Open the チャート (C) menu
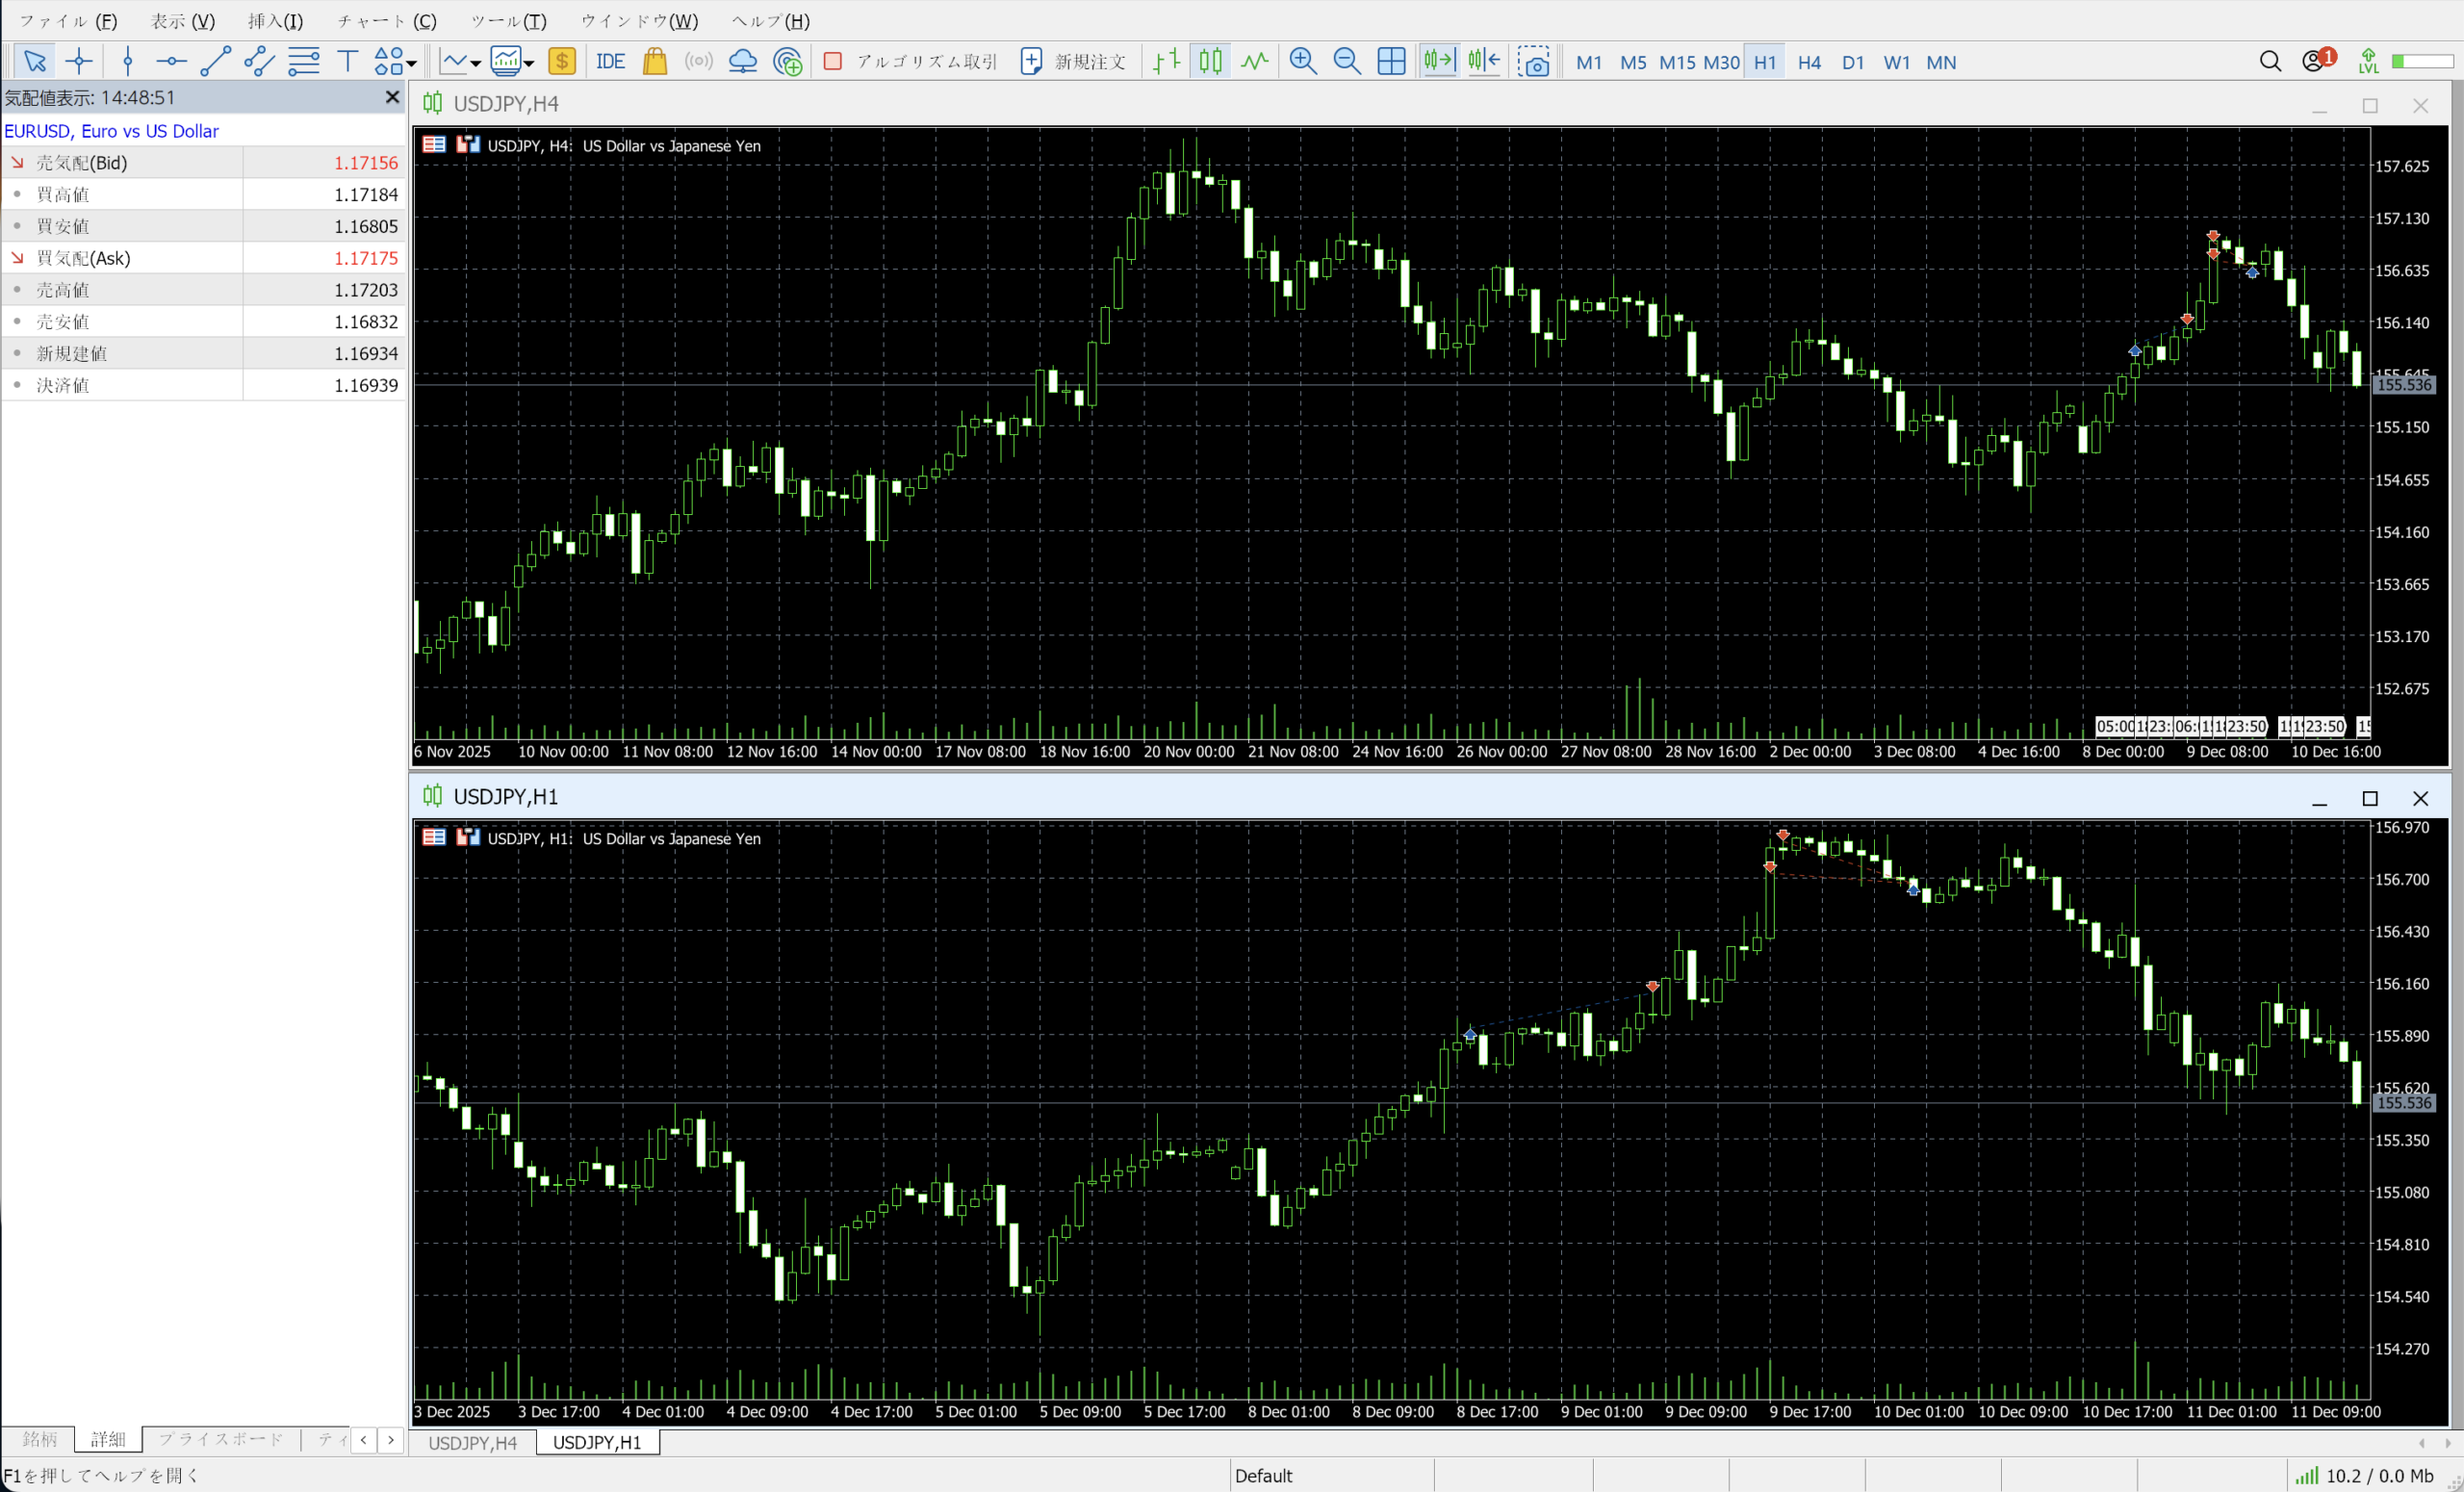The height and width of the screenshot is (1492, 2464). click(x=386, y=21)
